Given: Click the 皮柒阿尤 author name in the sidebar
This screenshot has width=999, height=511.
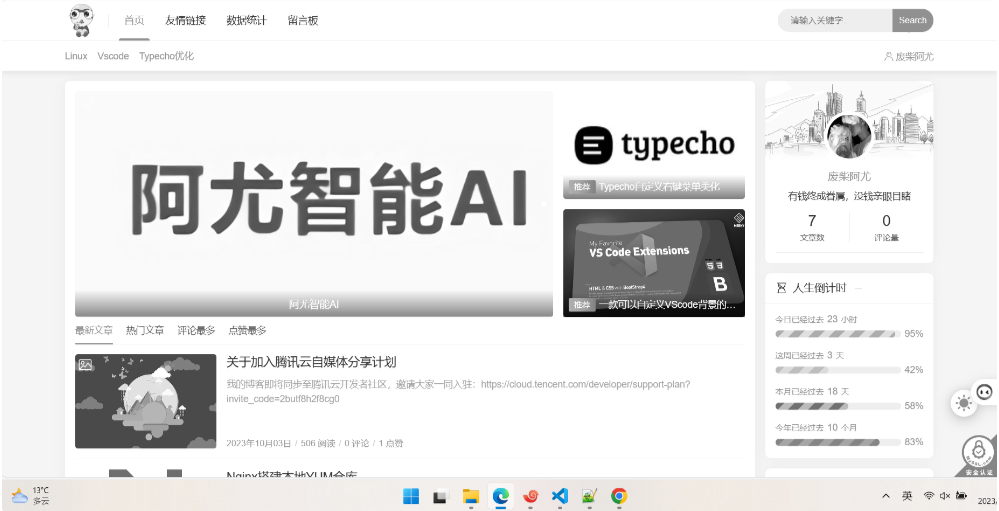Looking at the screenshot, I should coord(849,176).
